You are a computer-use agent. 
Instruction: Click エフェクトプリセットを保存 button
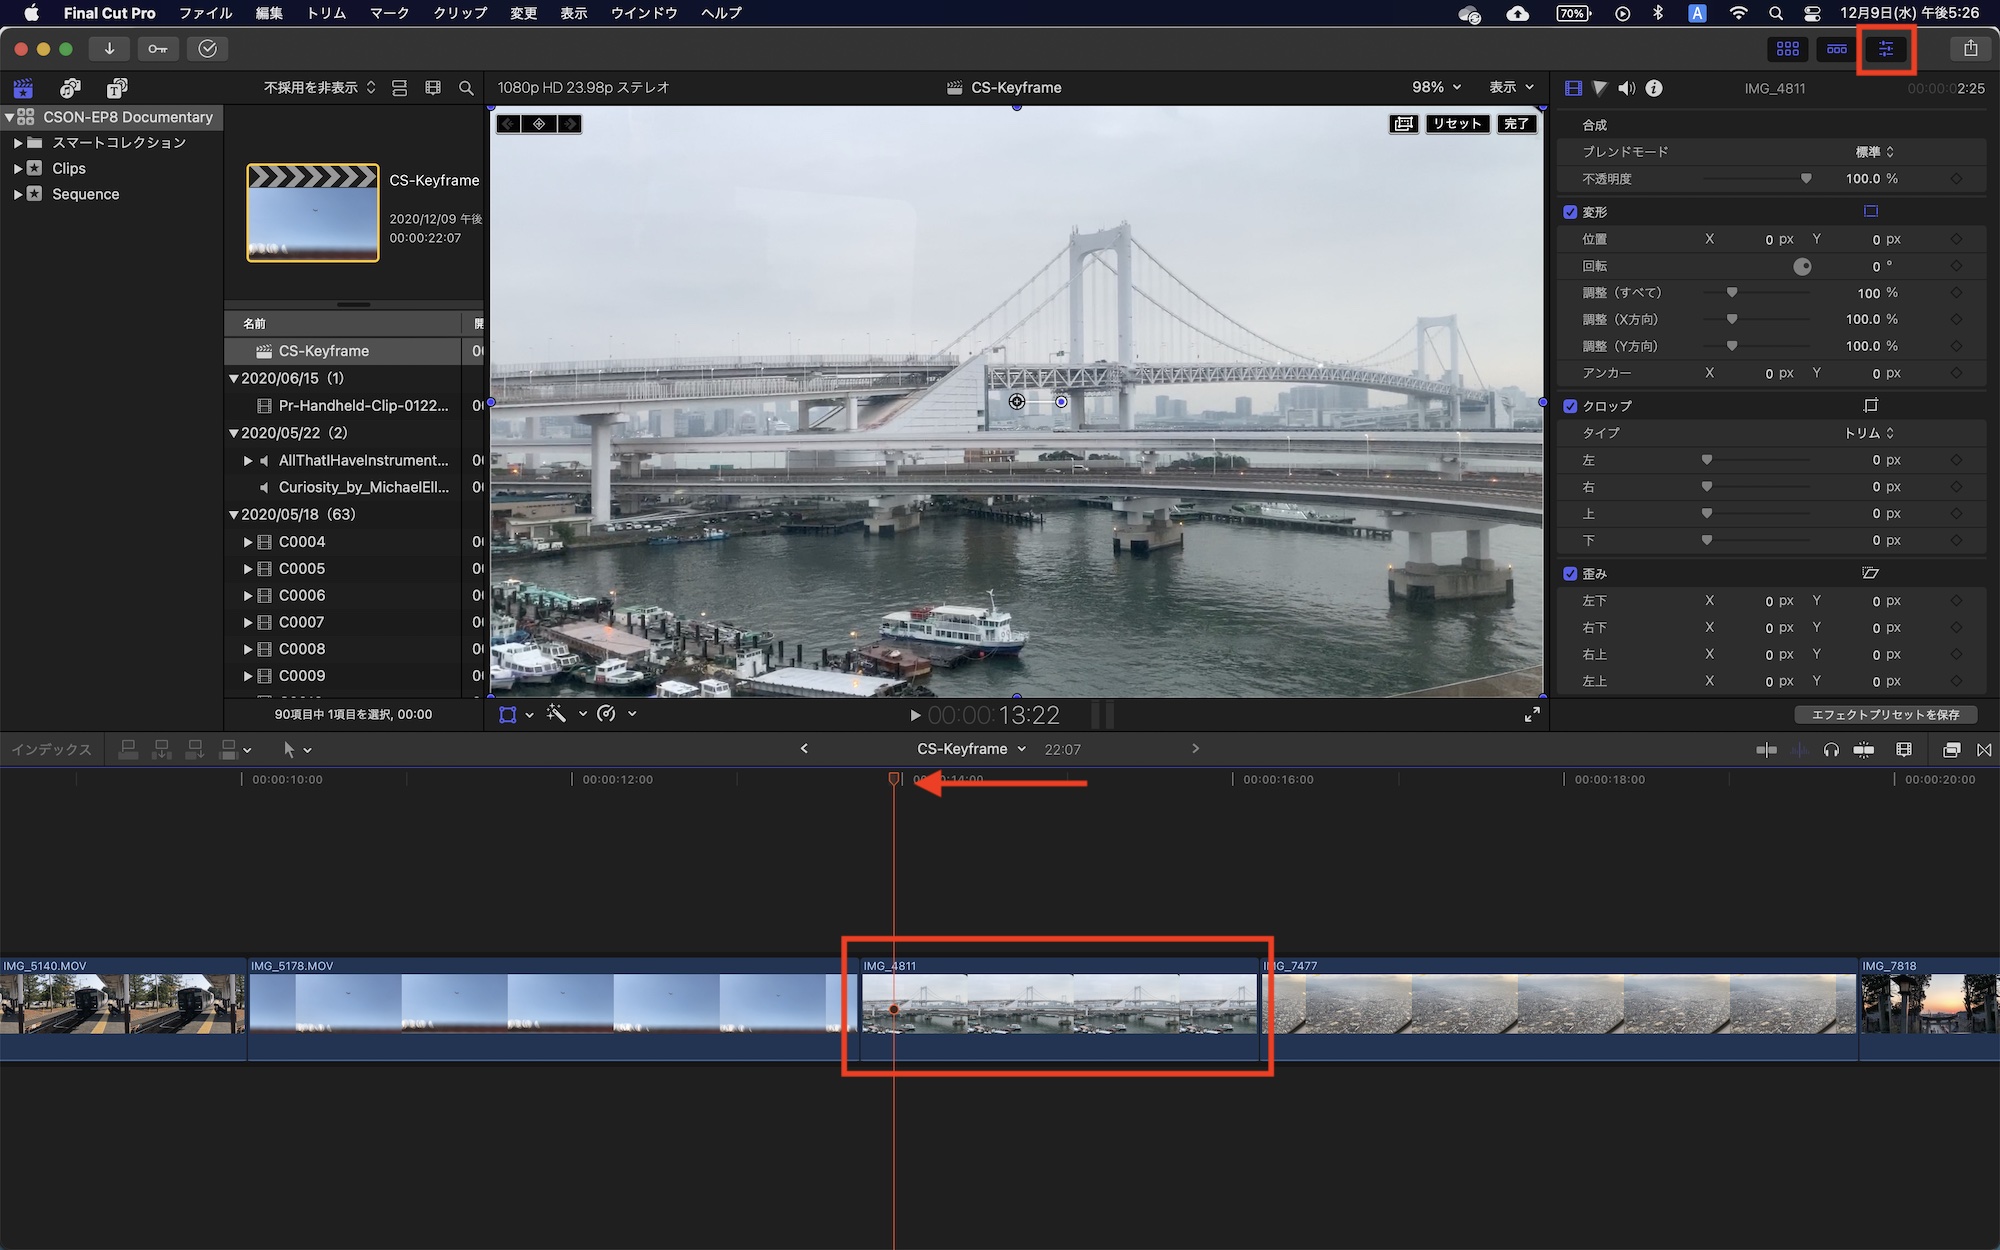pyautogui.click(x=1885, y=714)
